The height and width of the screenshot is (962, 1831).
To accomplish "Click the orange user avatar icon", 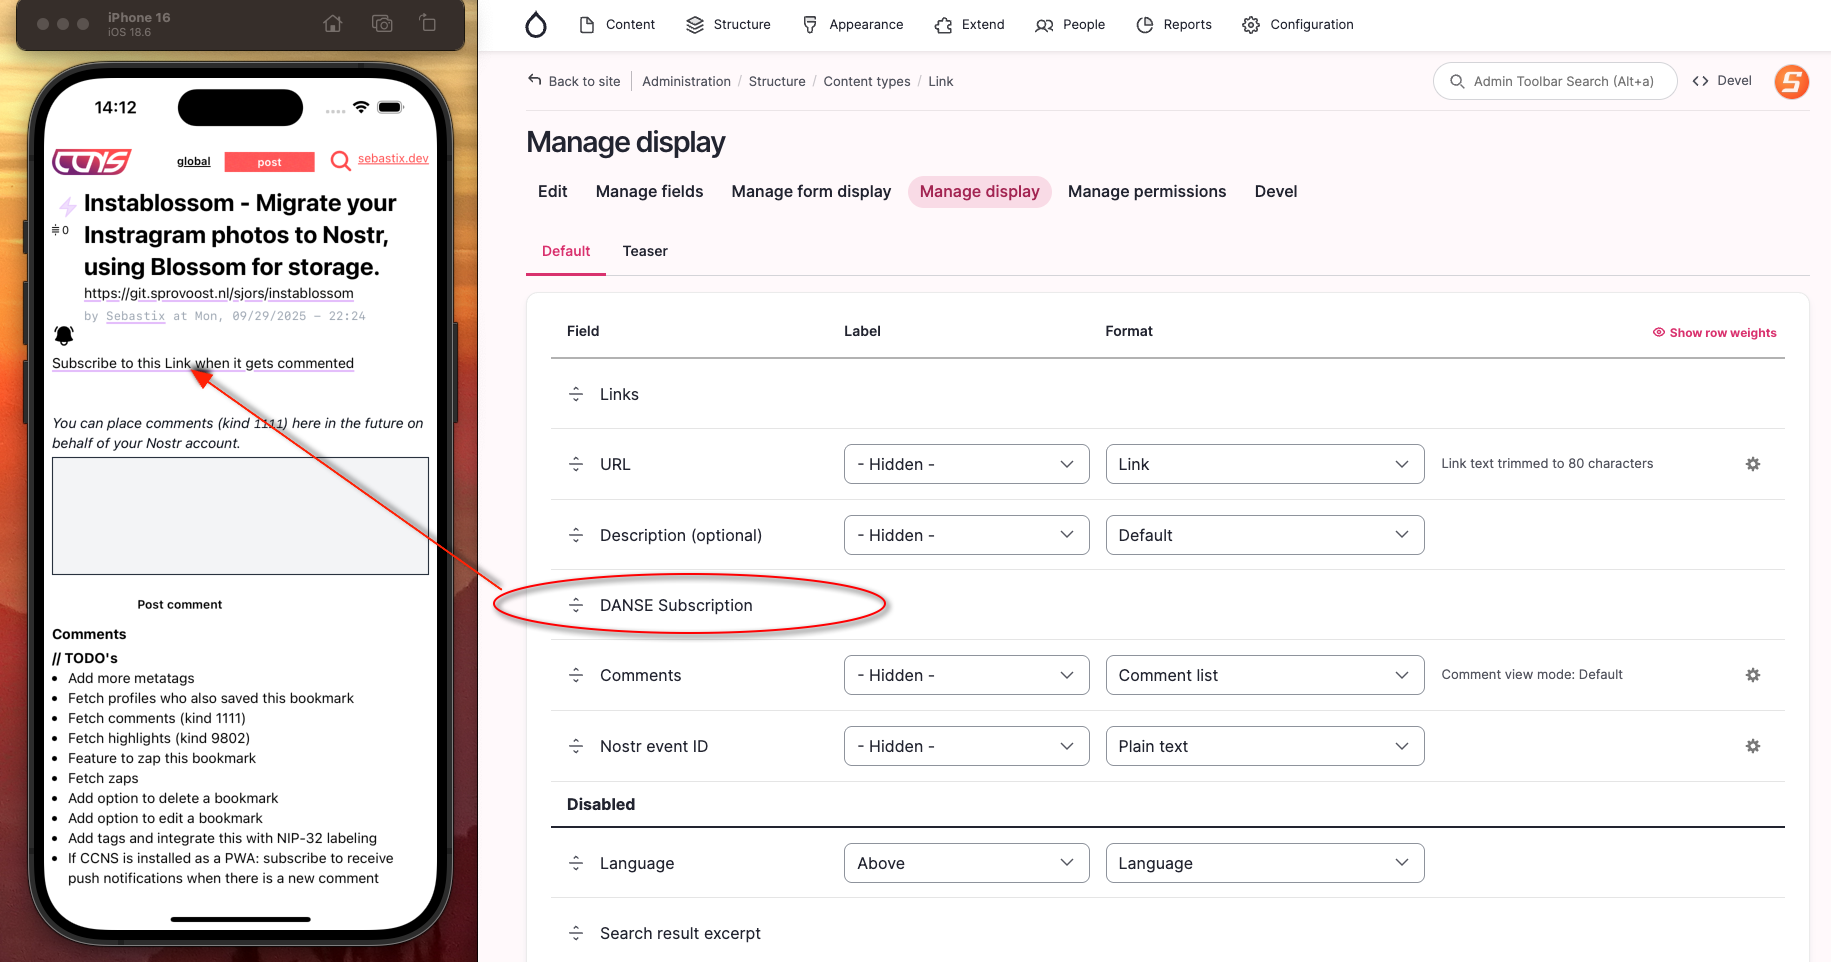I will (1791, 82).
